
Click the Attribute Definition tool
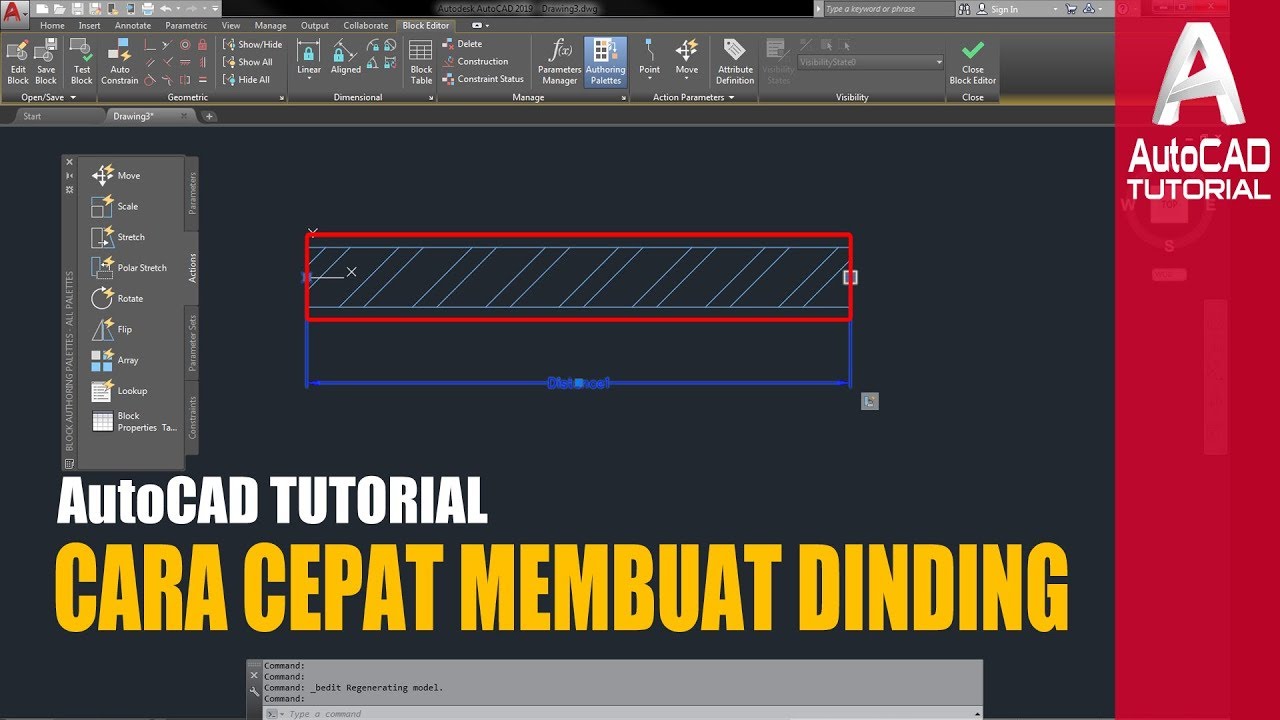coord(735,62)
